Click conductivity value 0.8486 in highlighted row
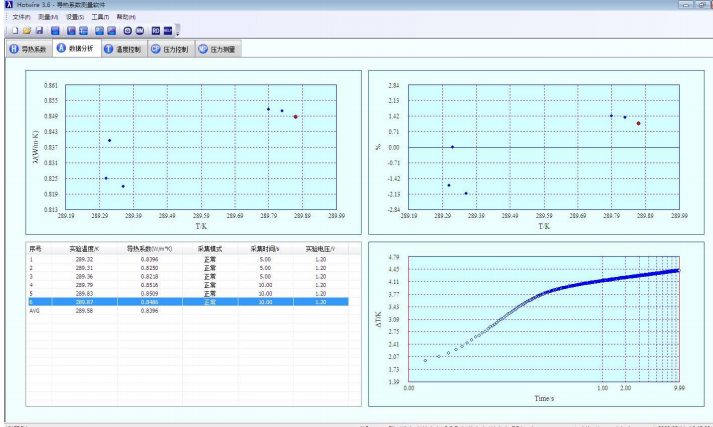Viewport: 713px width, 427px height. click(149, 302)
